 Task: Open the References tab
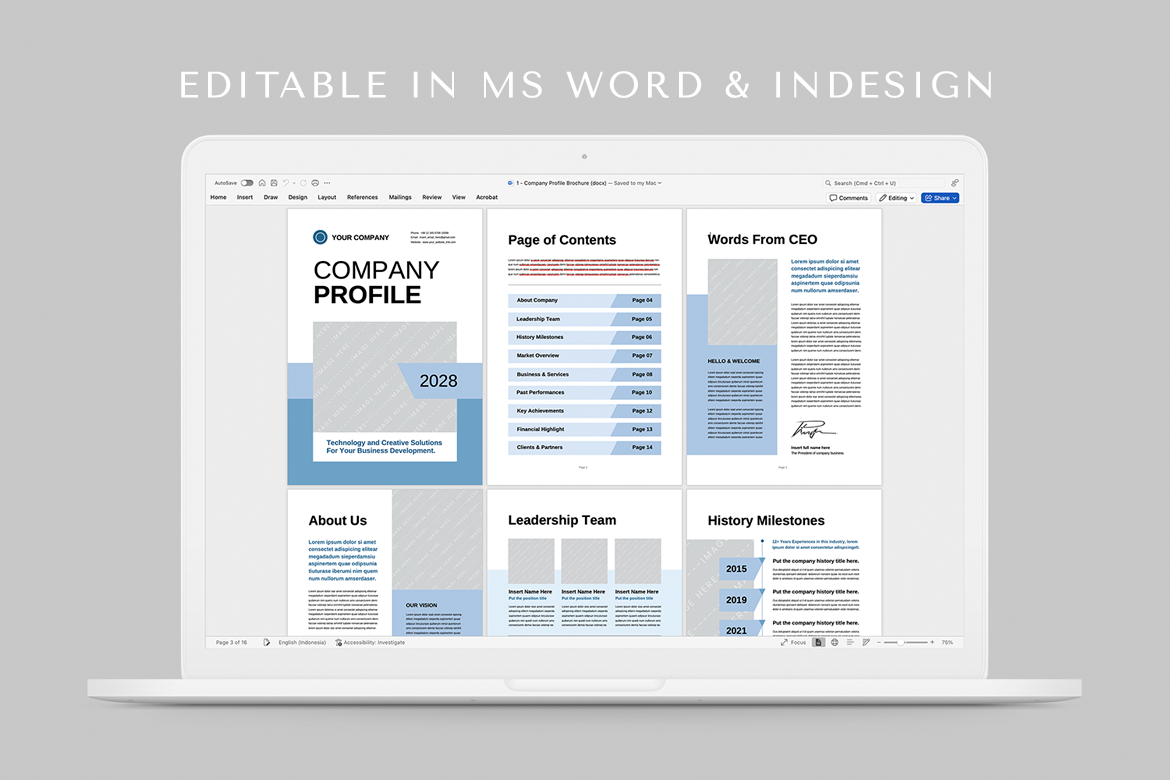tap(362, 198)
